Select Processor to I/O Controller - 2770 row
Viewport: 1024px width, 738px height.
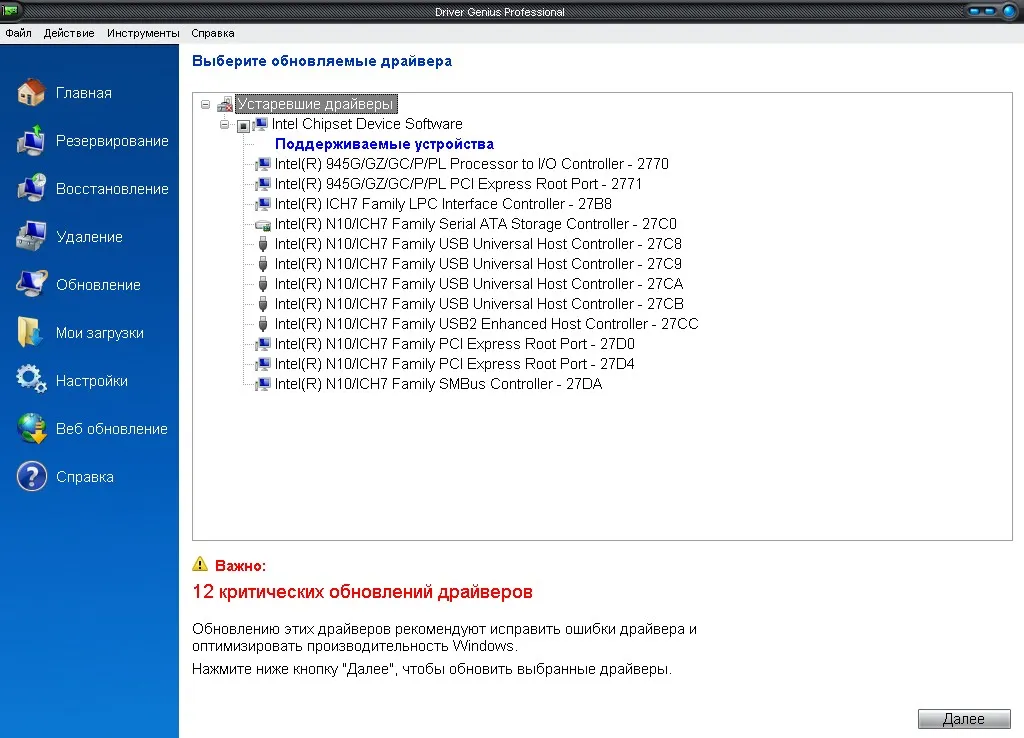pos(472,164)
